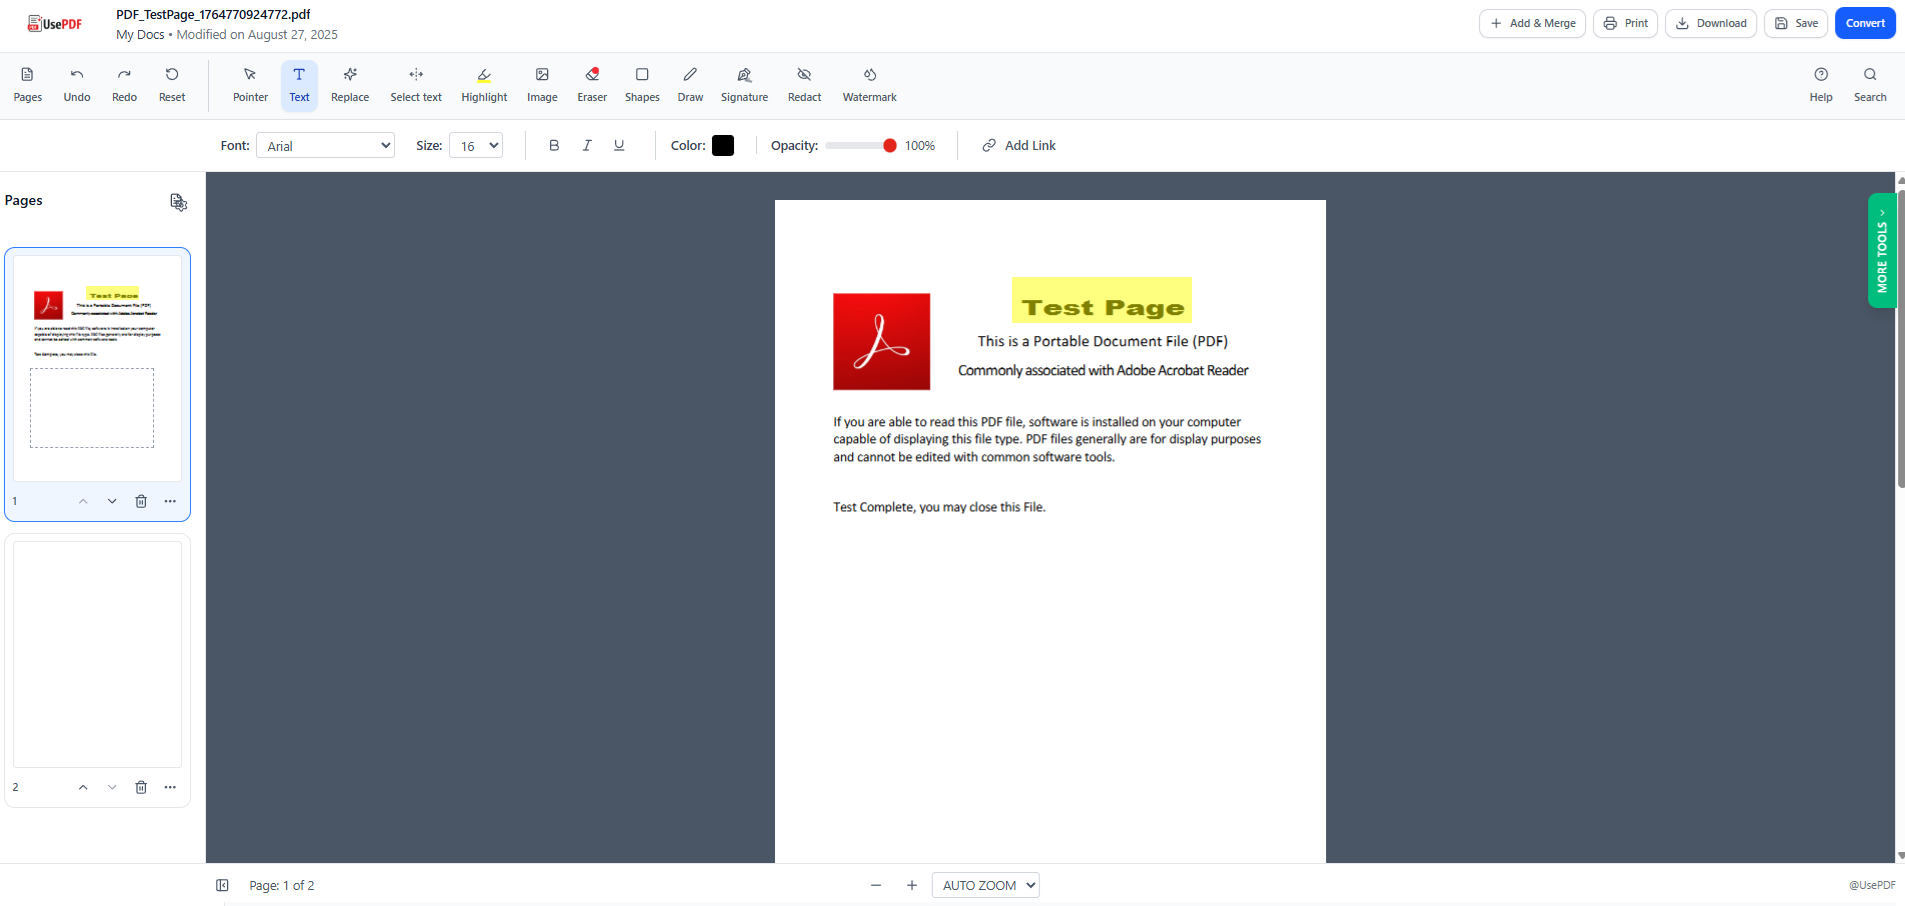Click the Add Link option
Image resolution: width=1905 pixels, height=906 pixels.
coord(1018,145)
